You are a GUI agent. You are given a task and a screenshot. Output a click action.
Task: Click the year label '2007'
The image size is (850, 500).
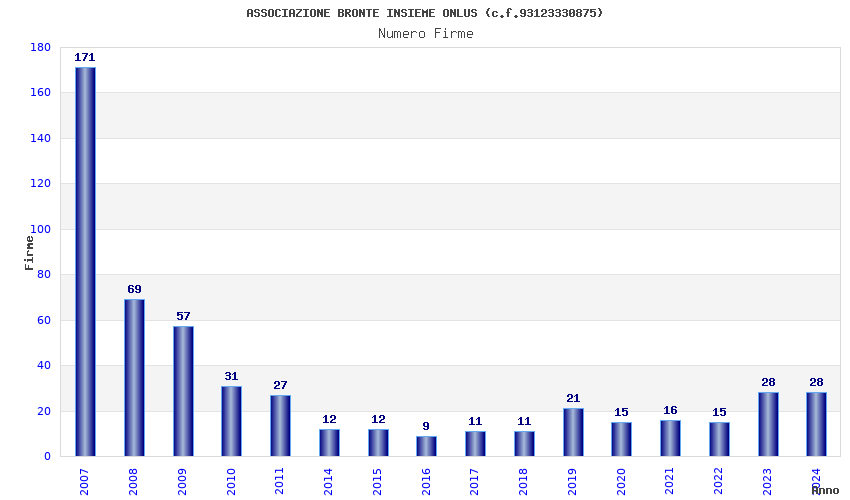[x=84, y=482]
